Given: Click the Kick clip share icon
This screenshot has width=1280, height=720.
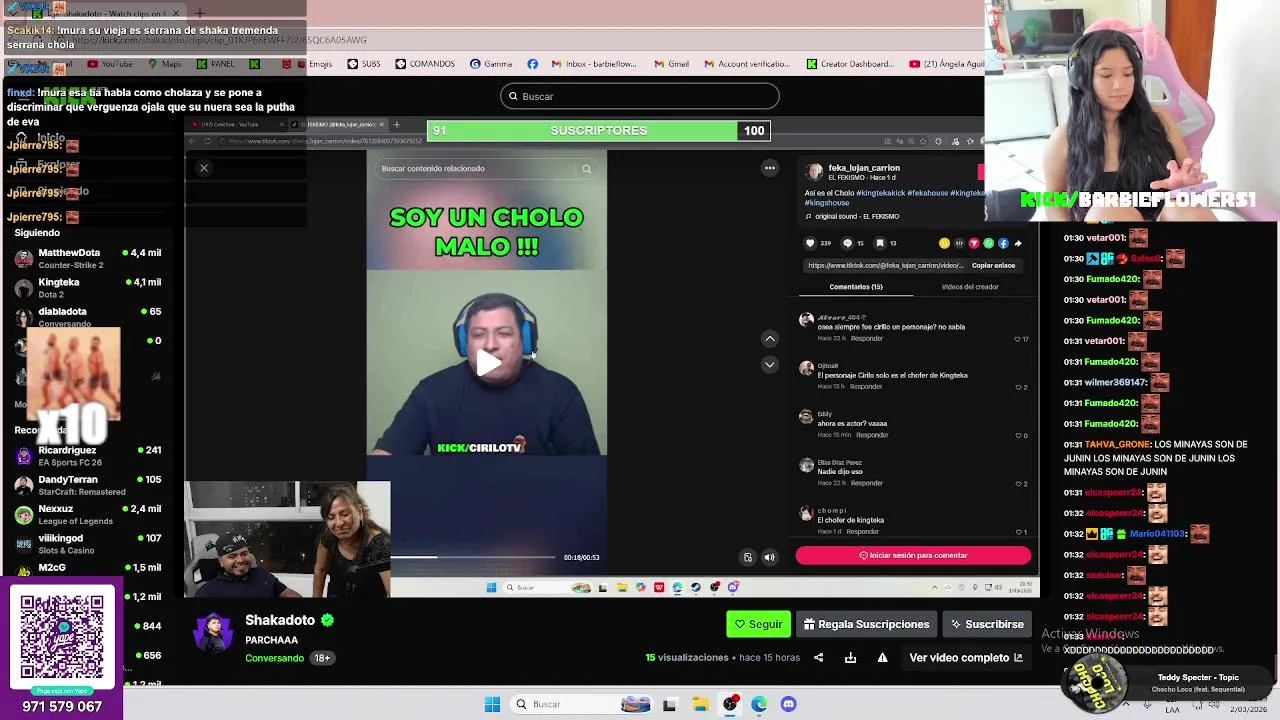Looking at the screenshot, I should 819,658.
